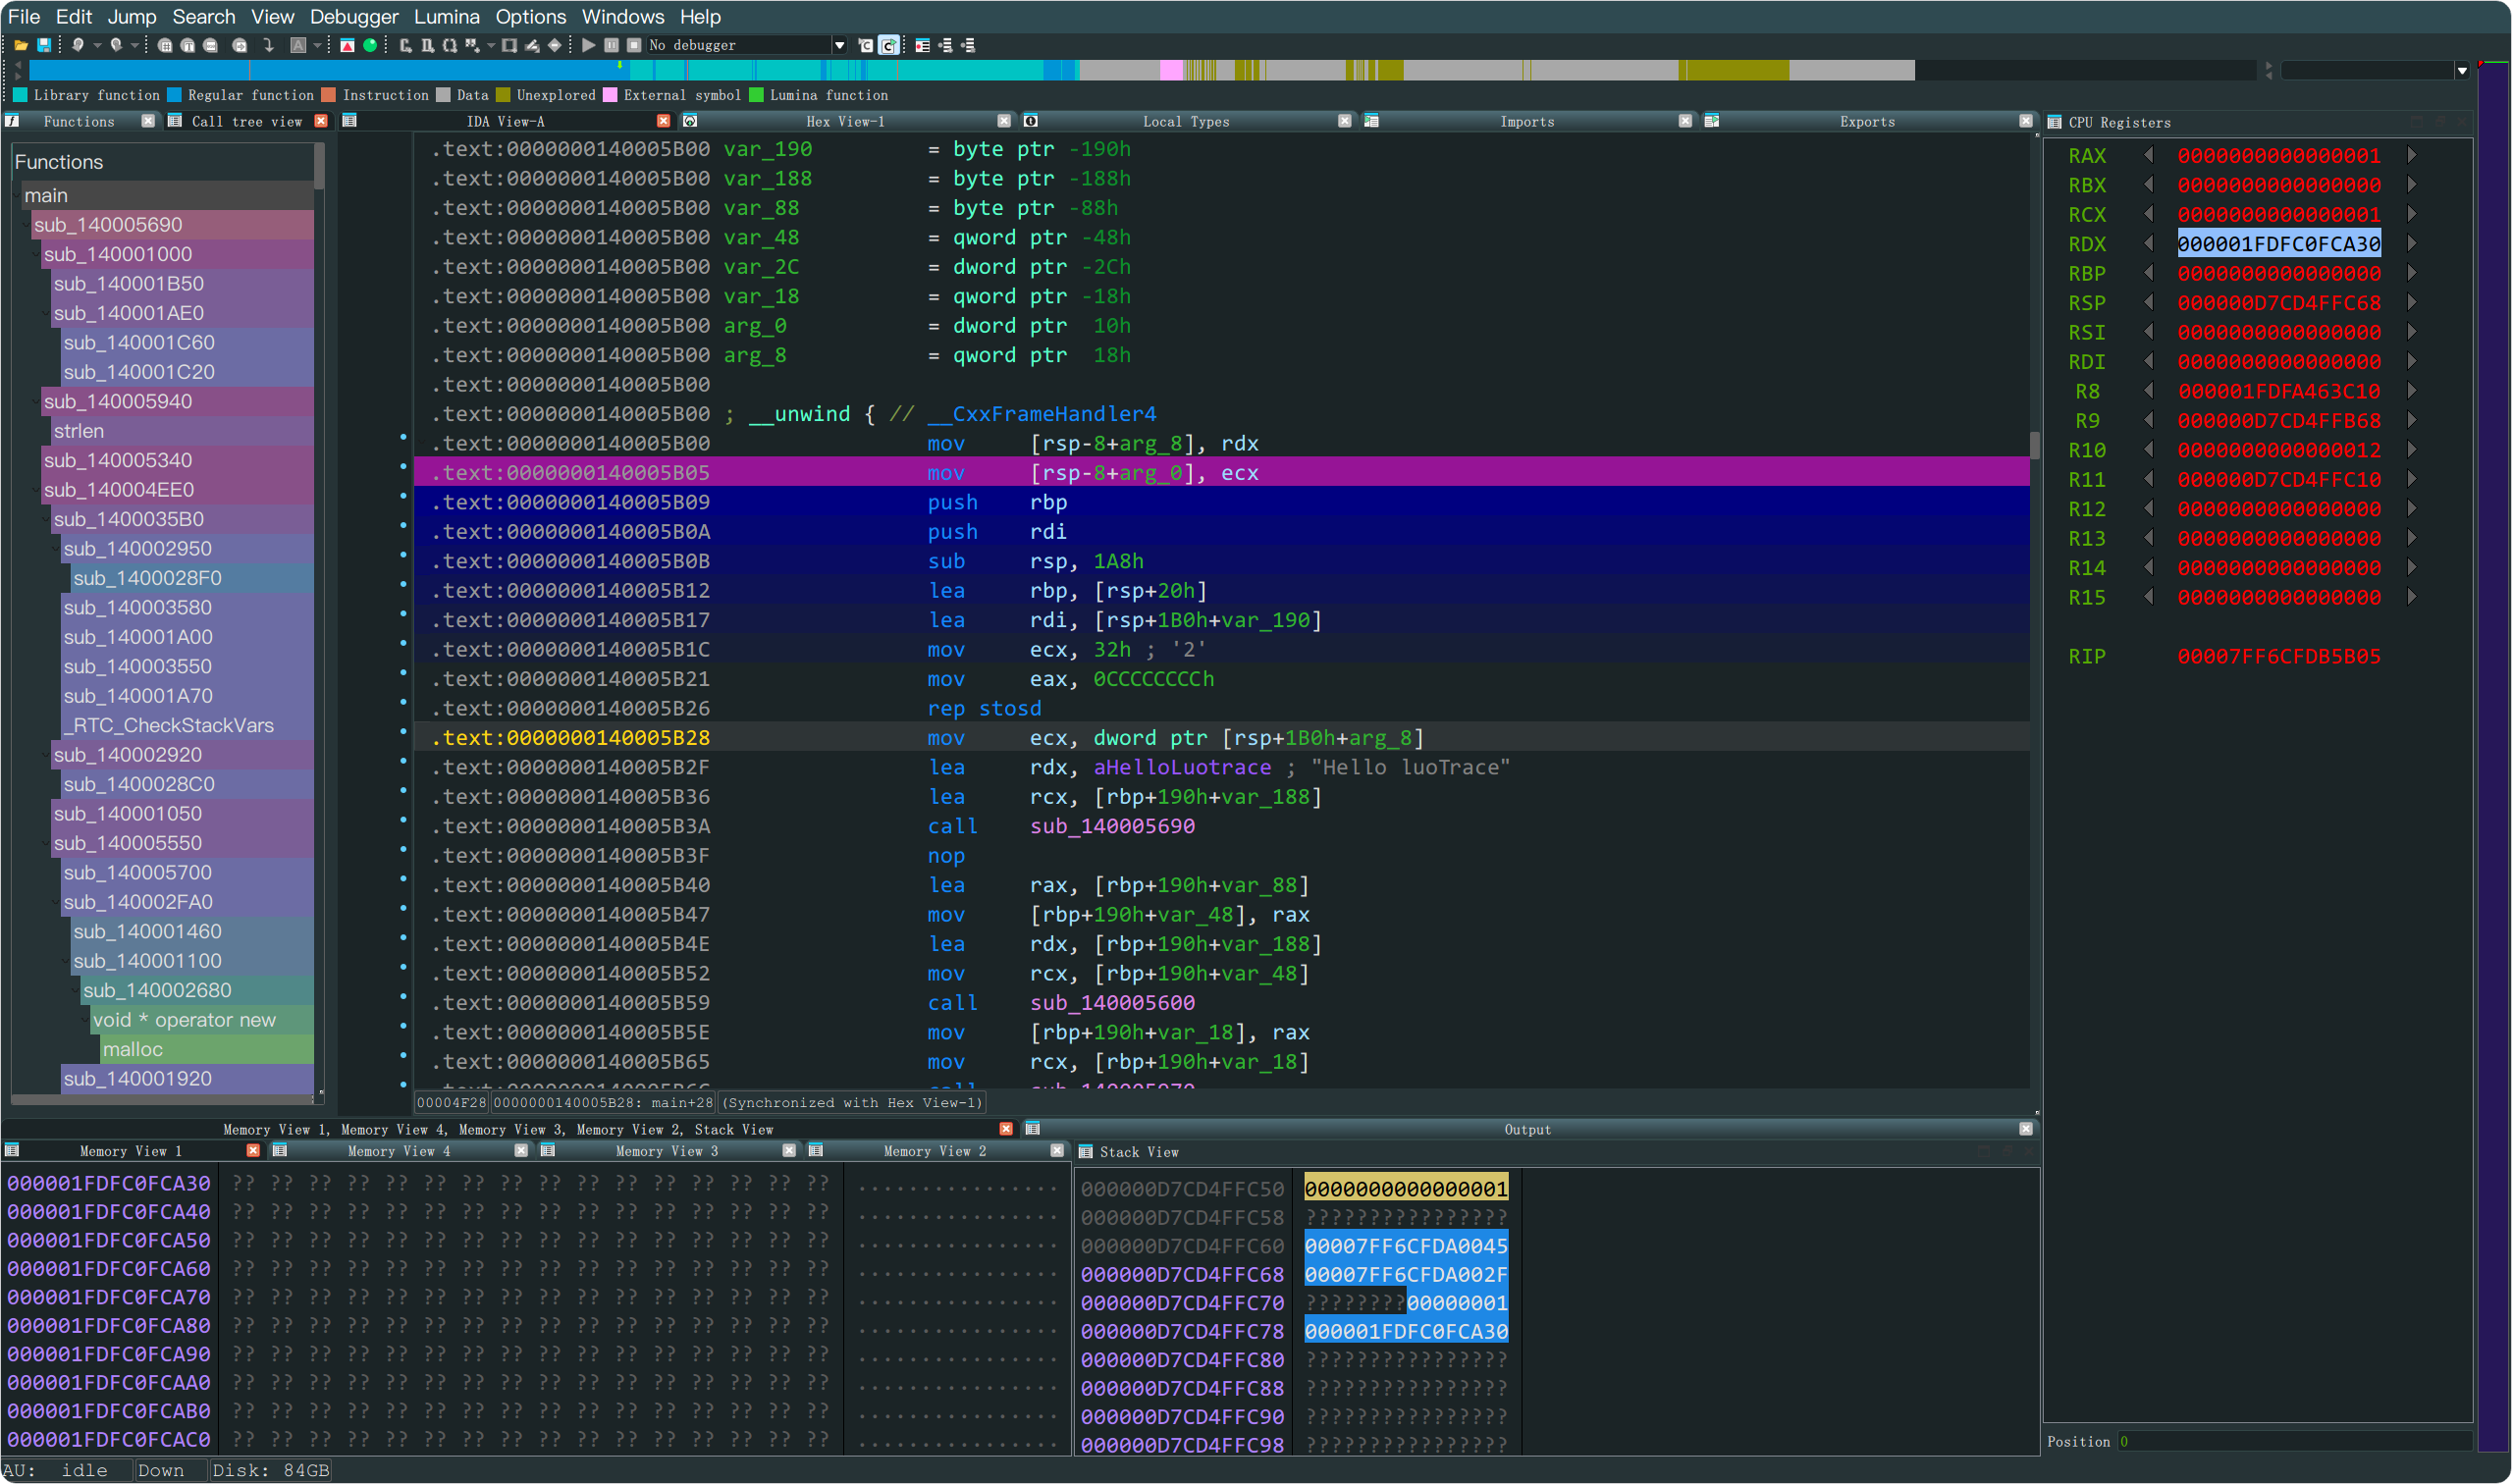Click sub_140005600 call target link
Viewport: 2512px width, 1484px height.
click(x=1112, y=1002)
